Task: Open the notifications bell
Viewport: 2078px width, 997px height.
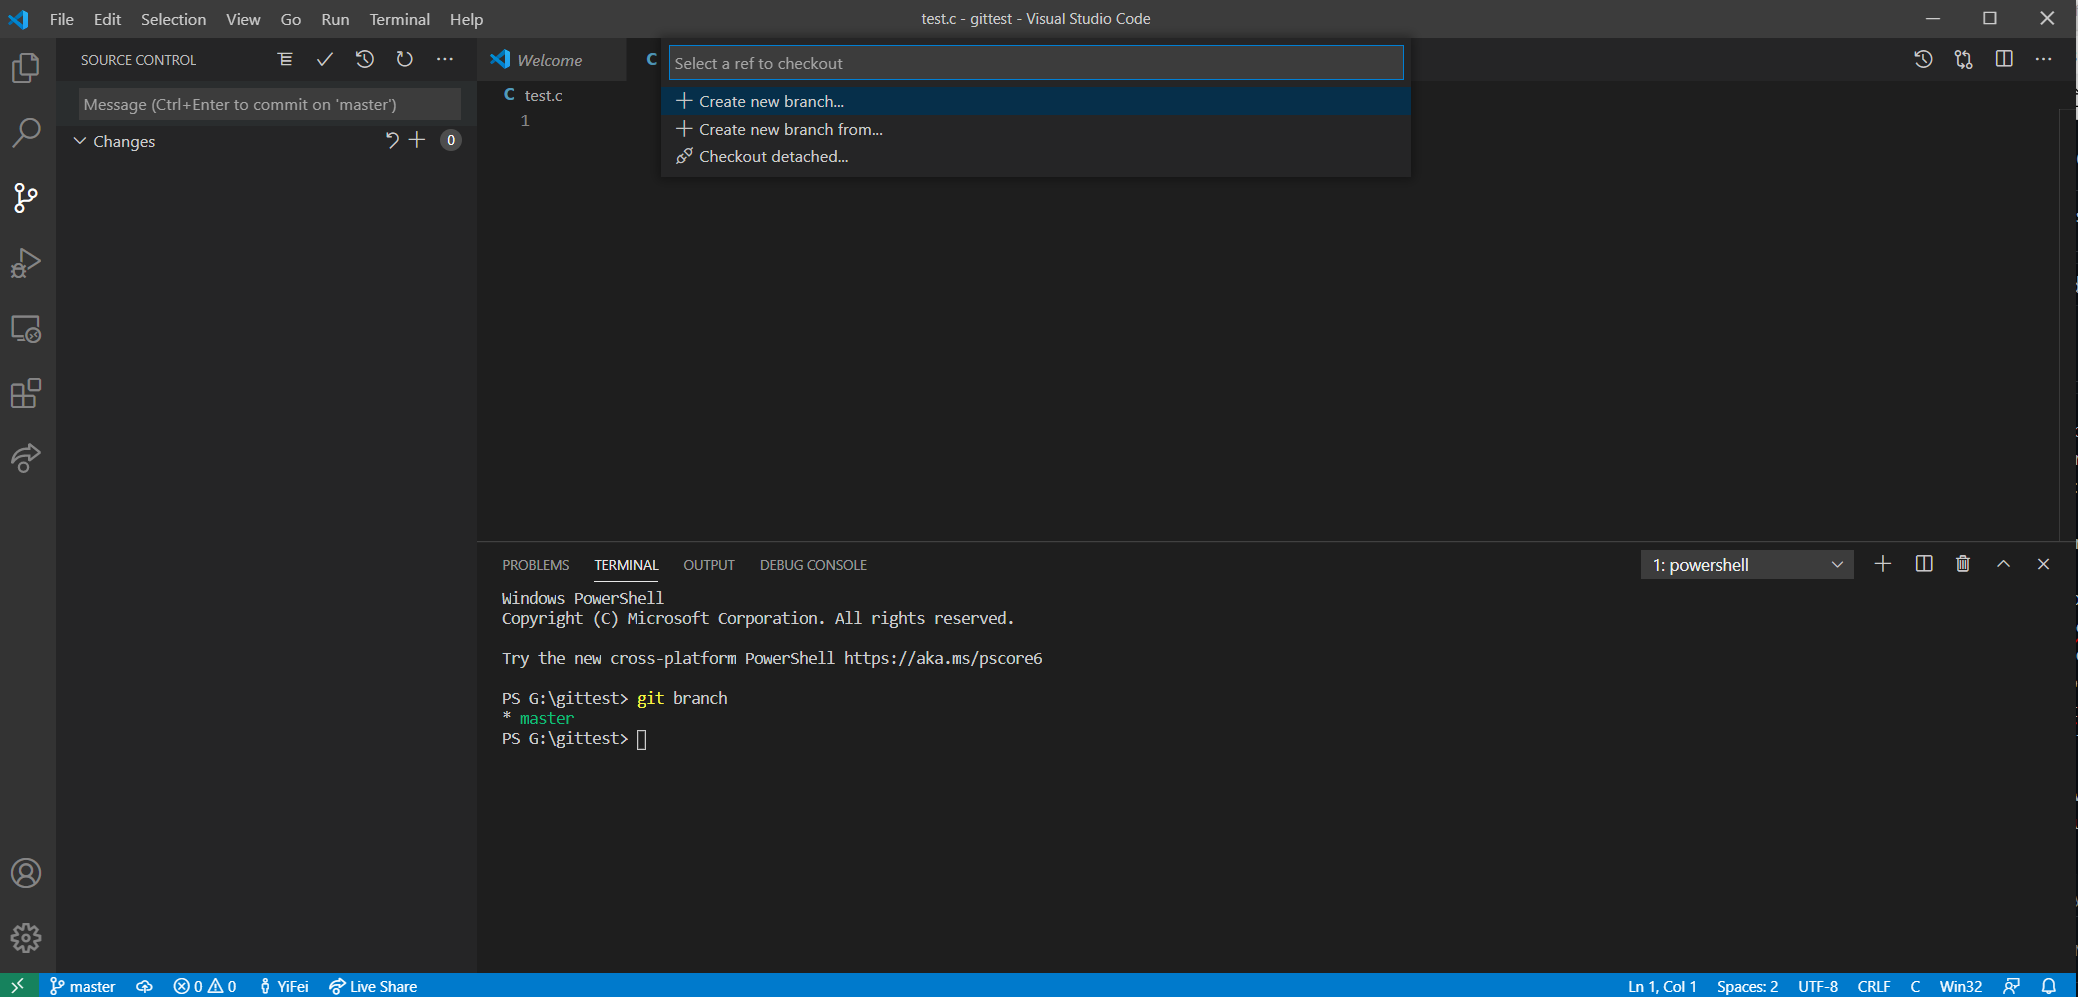Action: tap(2051, 986)
